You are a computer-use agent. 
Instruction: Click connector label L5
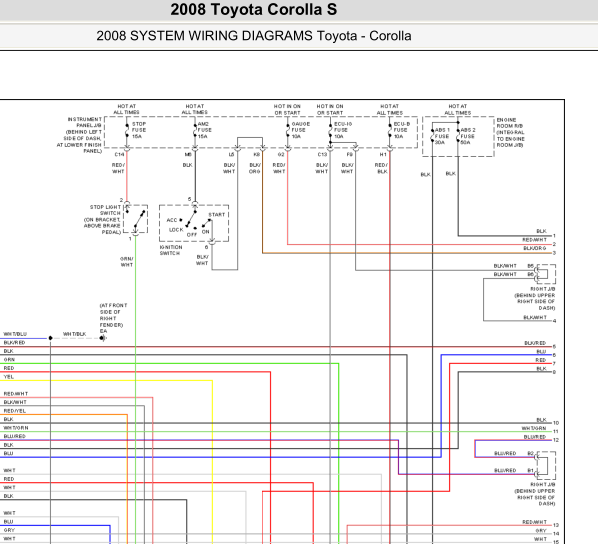tap(231, 155)
